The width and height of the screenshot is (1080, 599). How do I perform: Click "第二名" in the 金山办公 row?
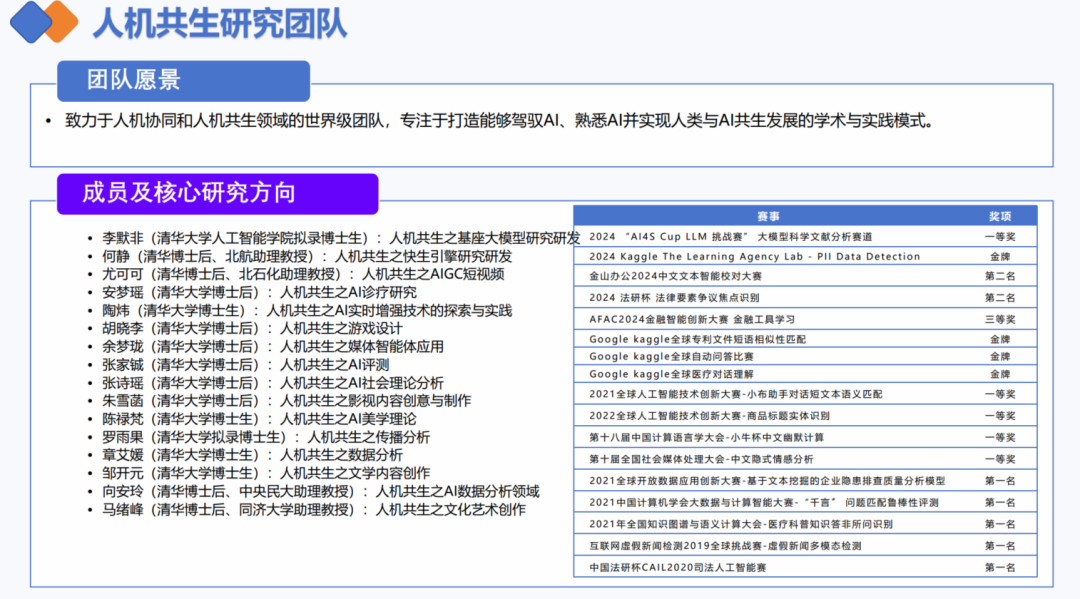tap(1000, 276)
